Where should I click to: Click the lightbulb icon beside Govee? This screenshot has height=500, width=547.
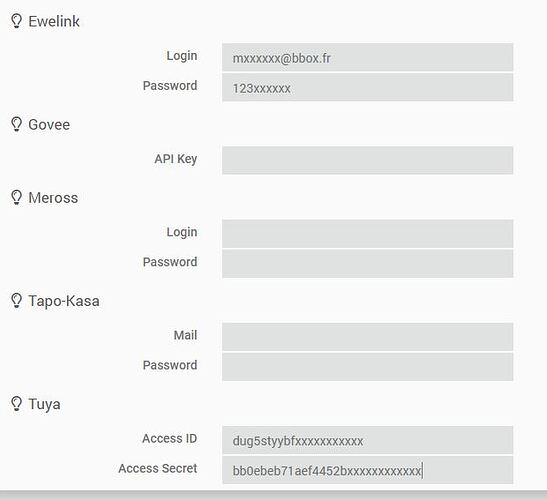pyautogui.click(x=16, y=124)
